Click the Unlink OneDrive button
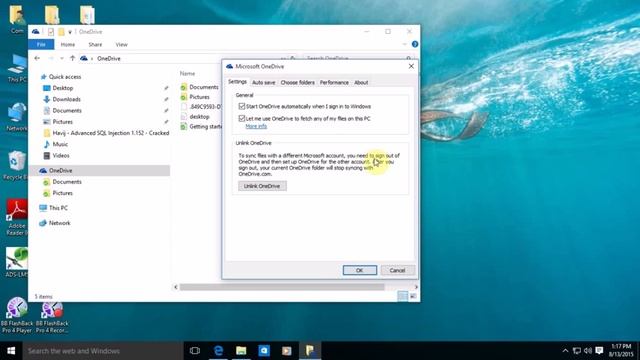This screenshot has height=360, width=640. click(262, 186)
